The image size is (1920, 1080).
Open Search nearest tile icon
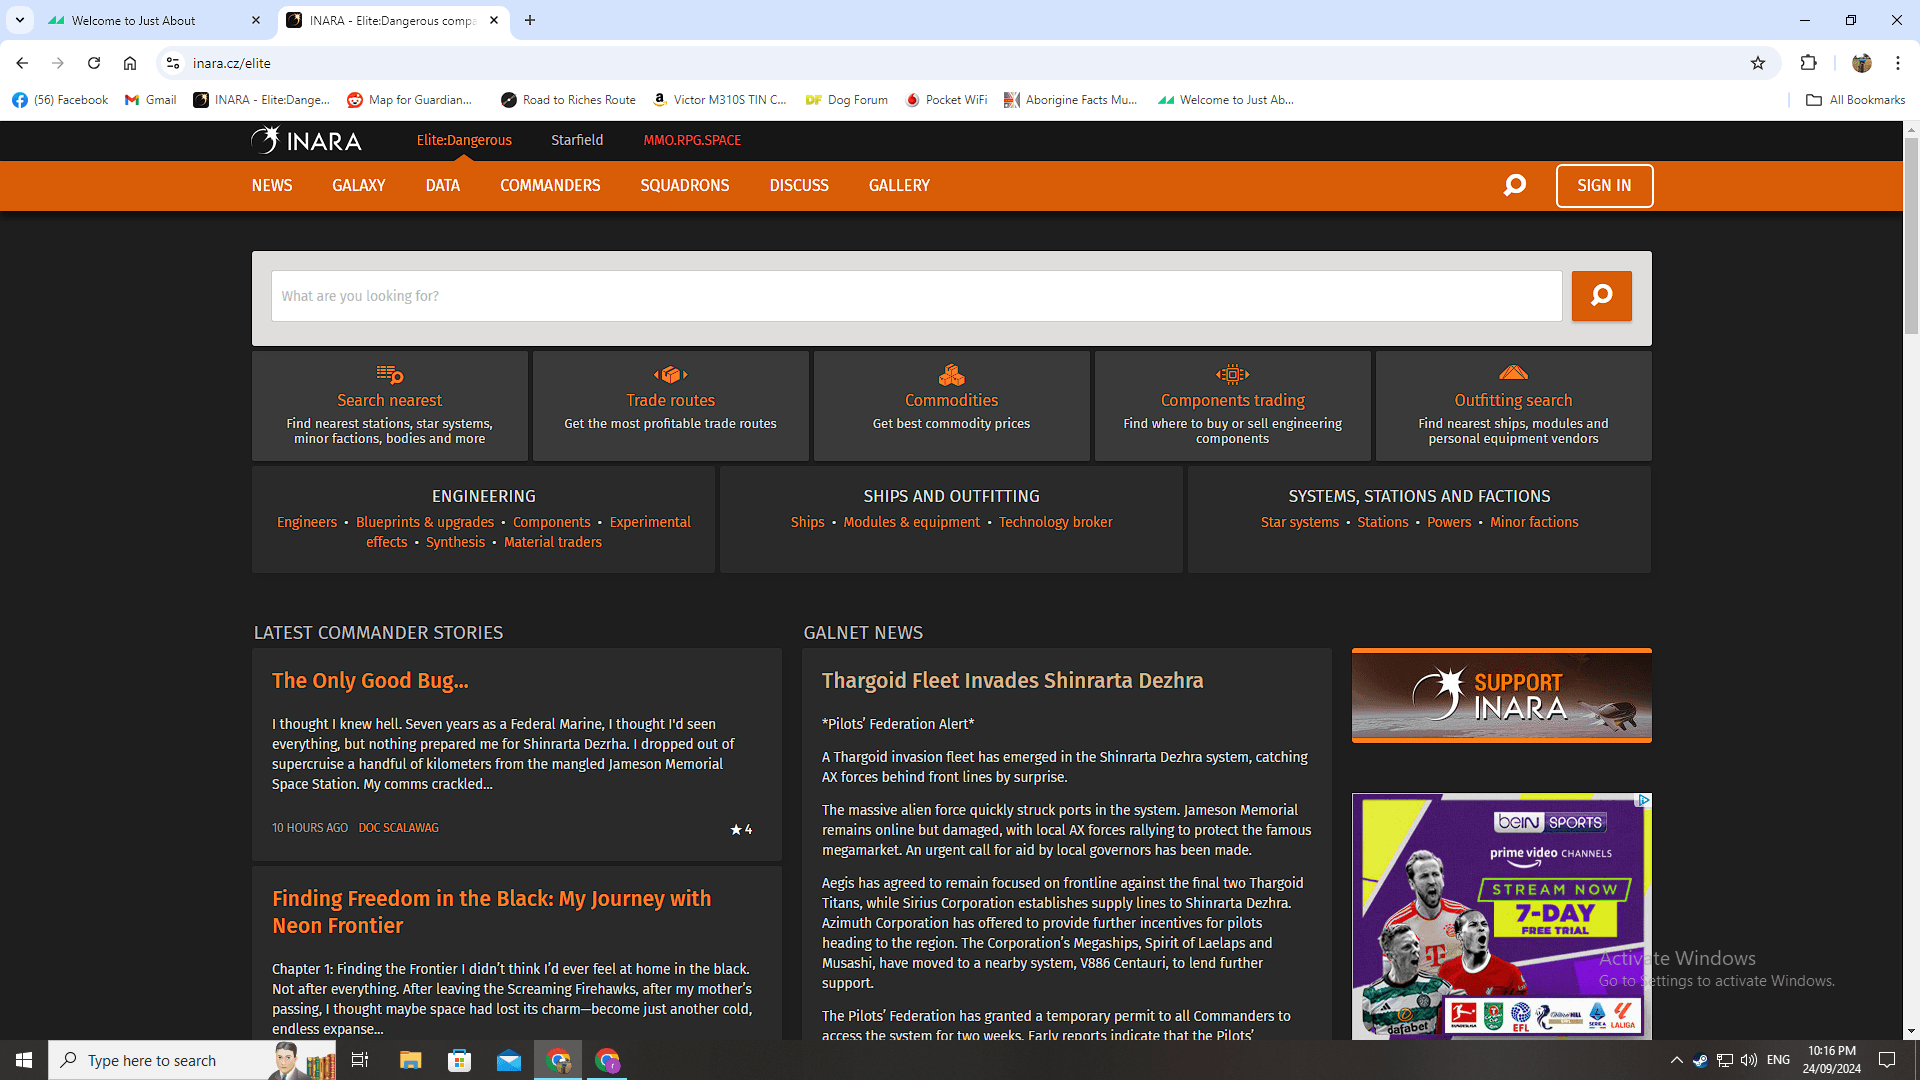pos(389,375)
